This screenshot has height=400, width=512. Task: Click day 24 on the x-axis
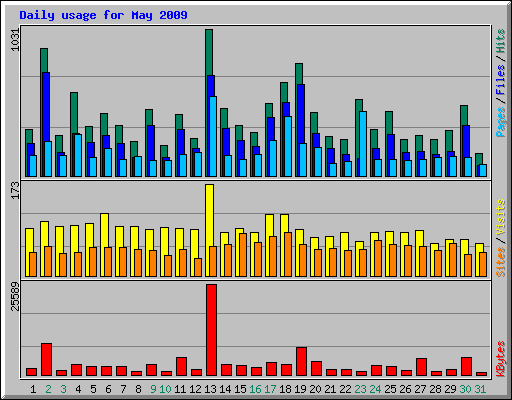375,389
